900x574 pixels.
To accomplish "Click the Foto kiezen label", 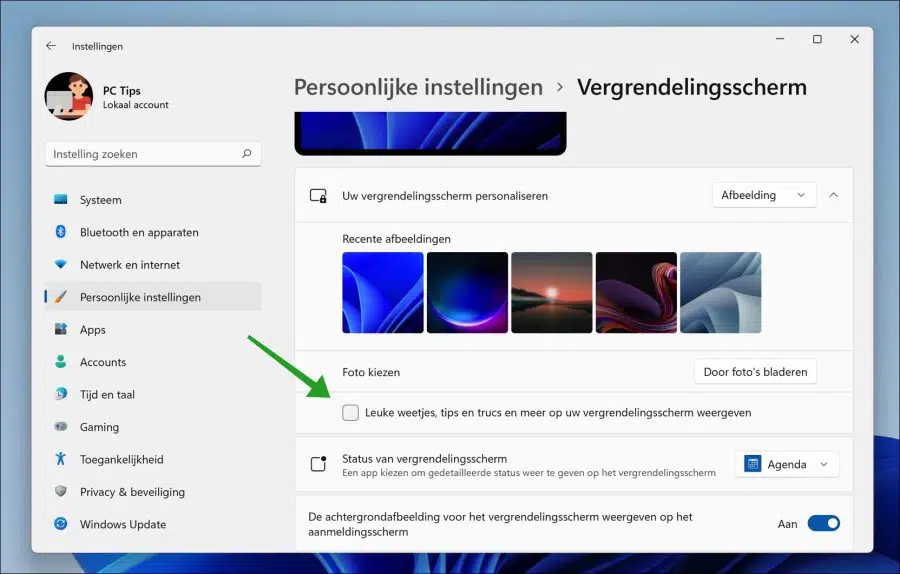I will 371,372.
